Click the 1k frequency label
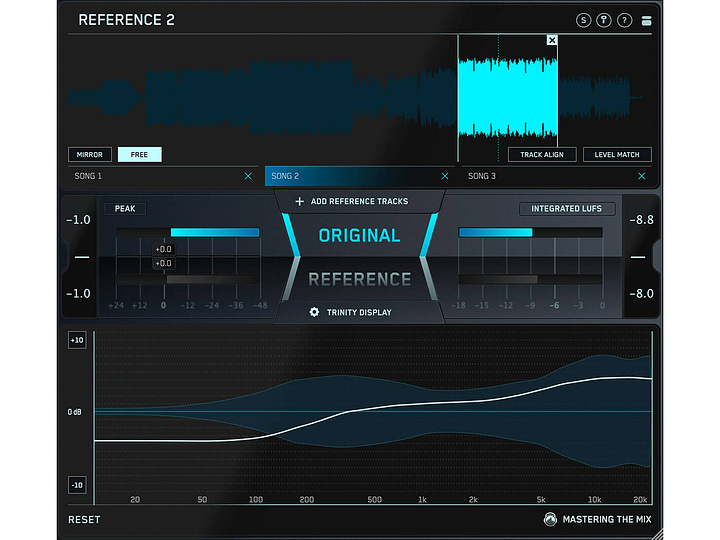This screenshot has width=720, height=540. 422,500
